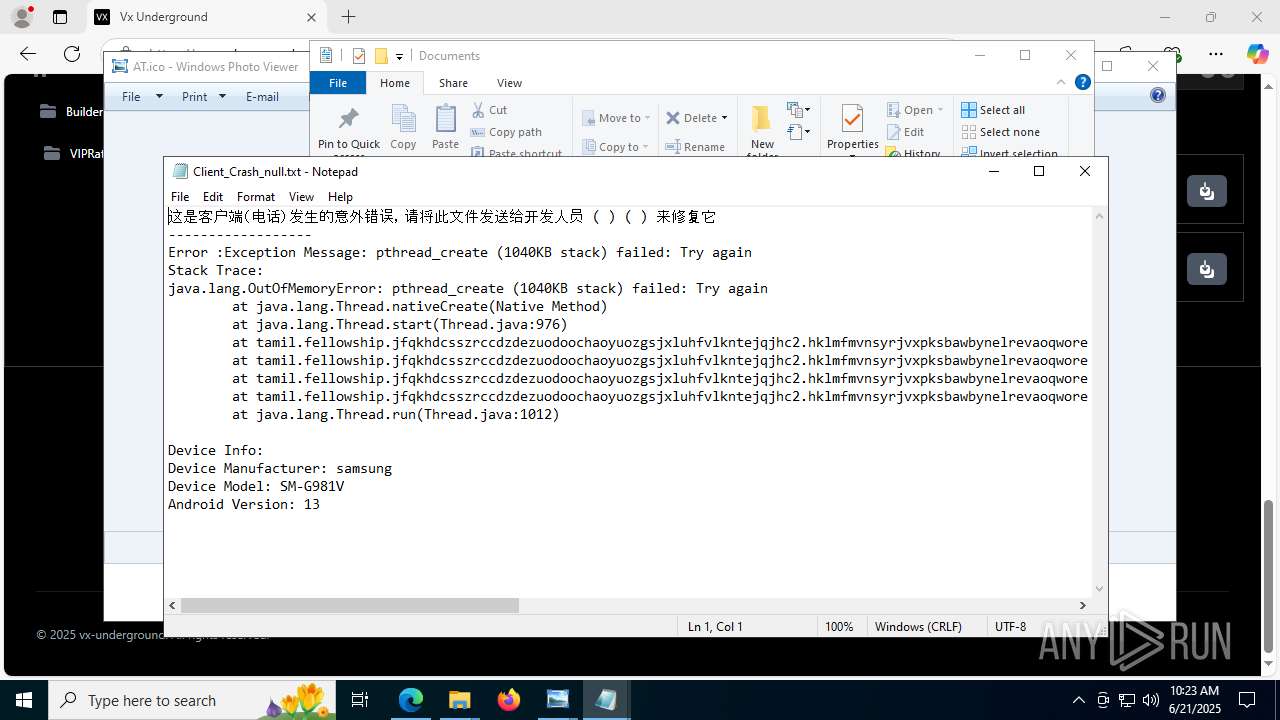Click the Paste icon in Explorer ribbon
Screen dimensions: 1280x720
point(445,119)
